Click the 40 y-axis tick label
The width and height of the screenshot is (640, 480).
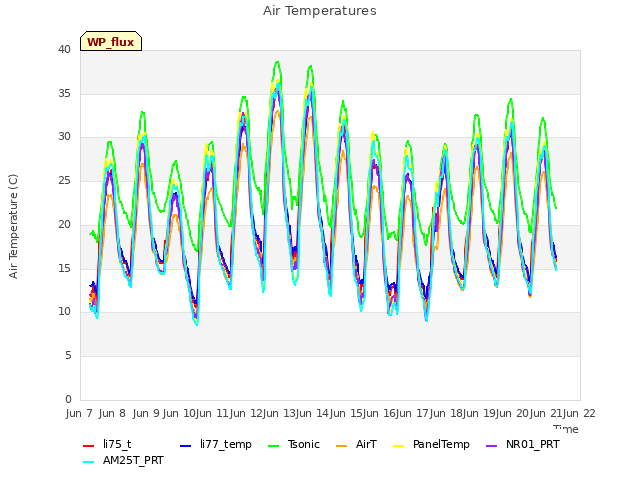(x=64, y=49)
